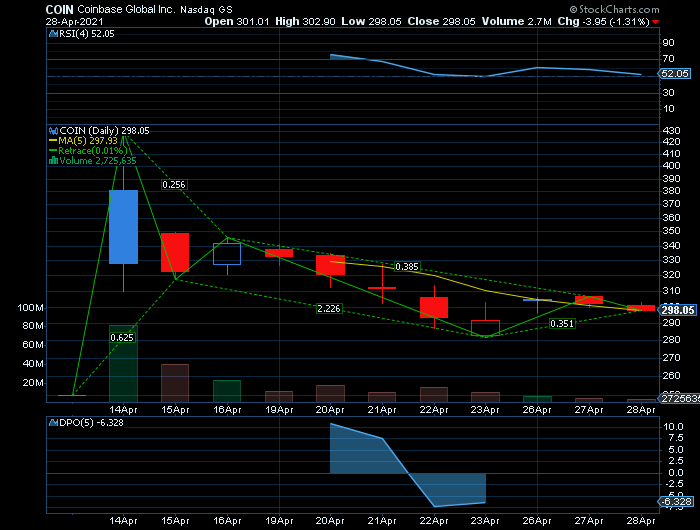
Task: Click the blue 14Apr candlestick body
Action: (123, 227)
